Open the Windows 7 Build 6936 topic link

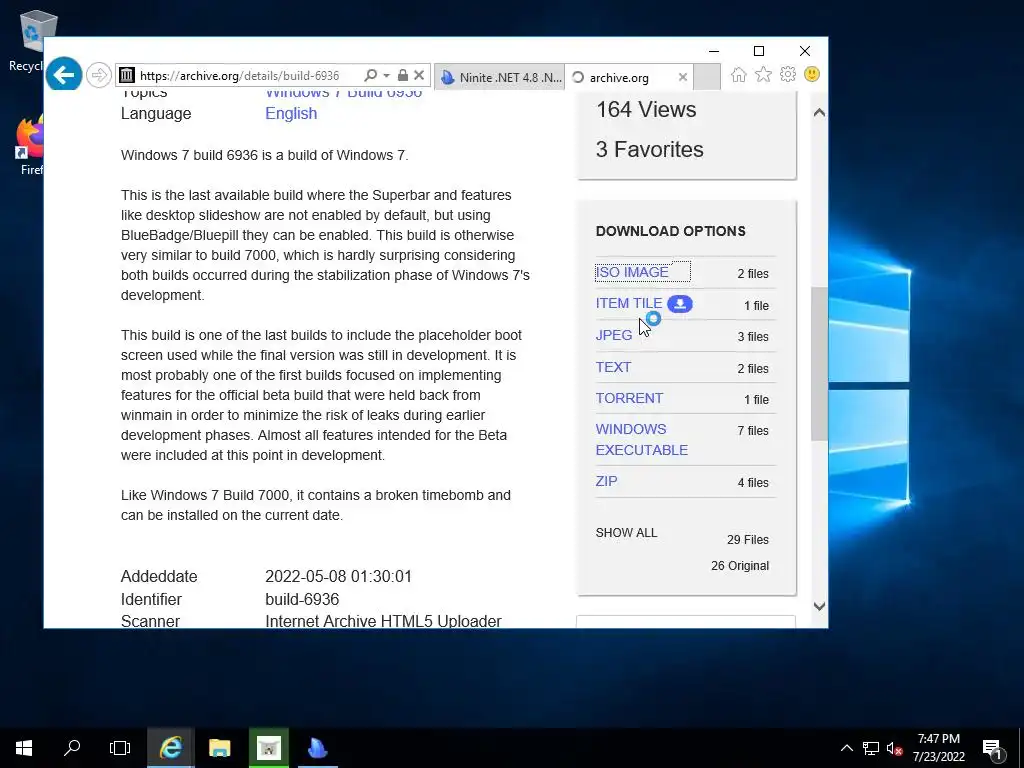[x=344, y=93]
